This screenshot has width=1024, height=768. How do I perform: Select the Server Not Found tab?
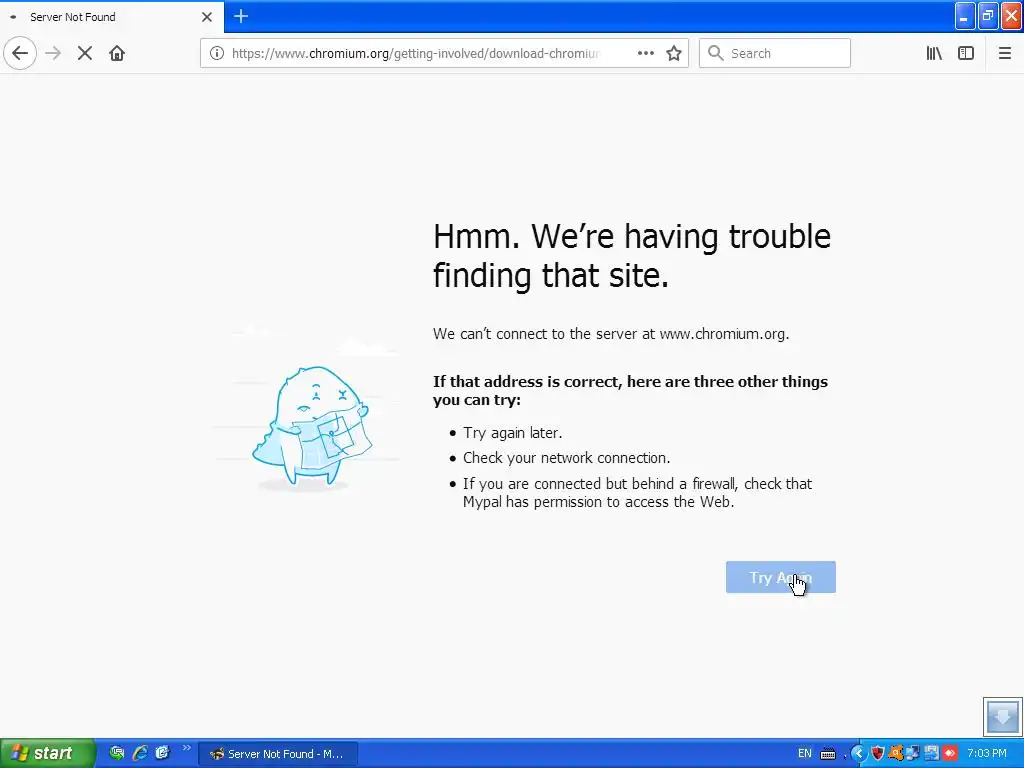coord(111,17)
